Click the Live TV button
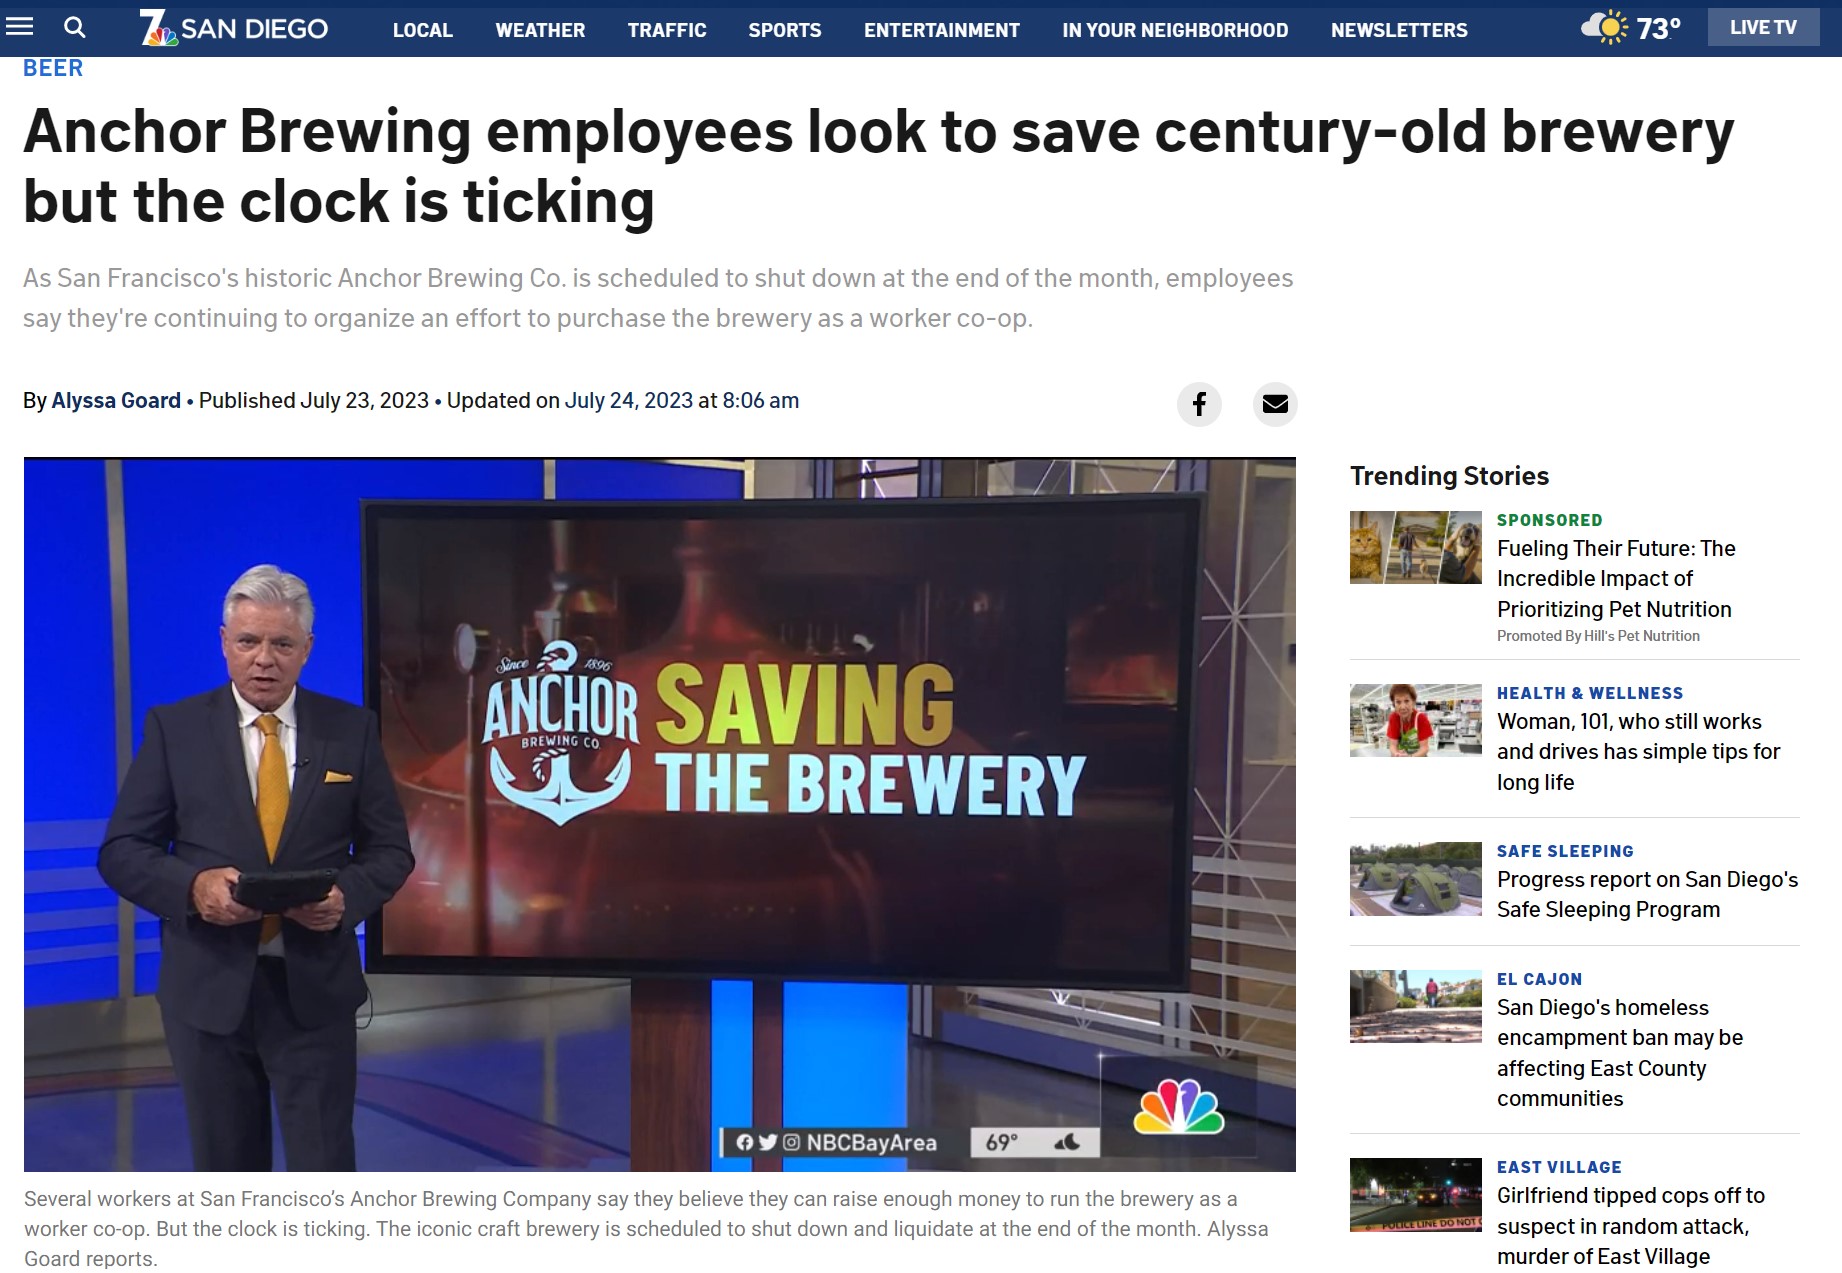This screenshot has height=1273, width=1842. 1763,28
